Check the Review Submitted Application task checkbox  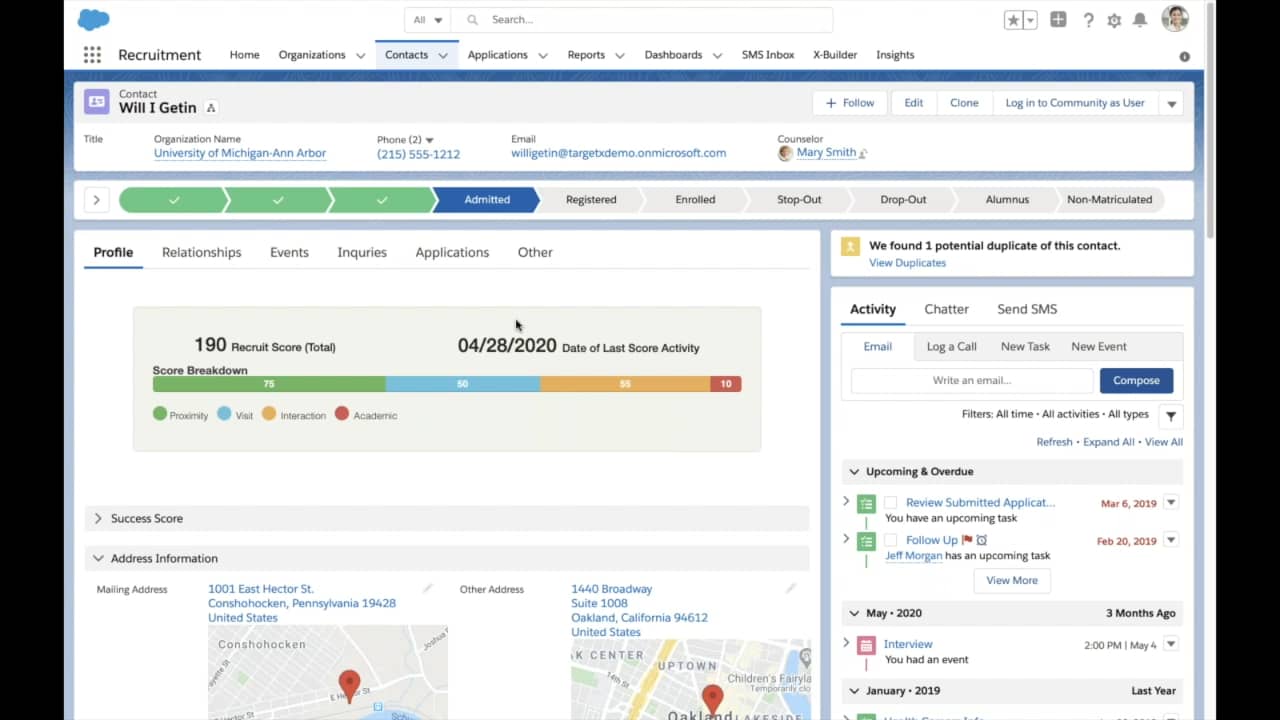(890, 503)
